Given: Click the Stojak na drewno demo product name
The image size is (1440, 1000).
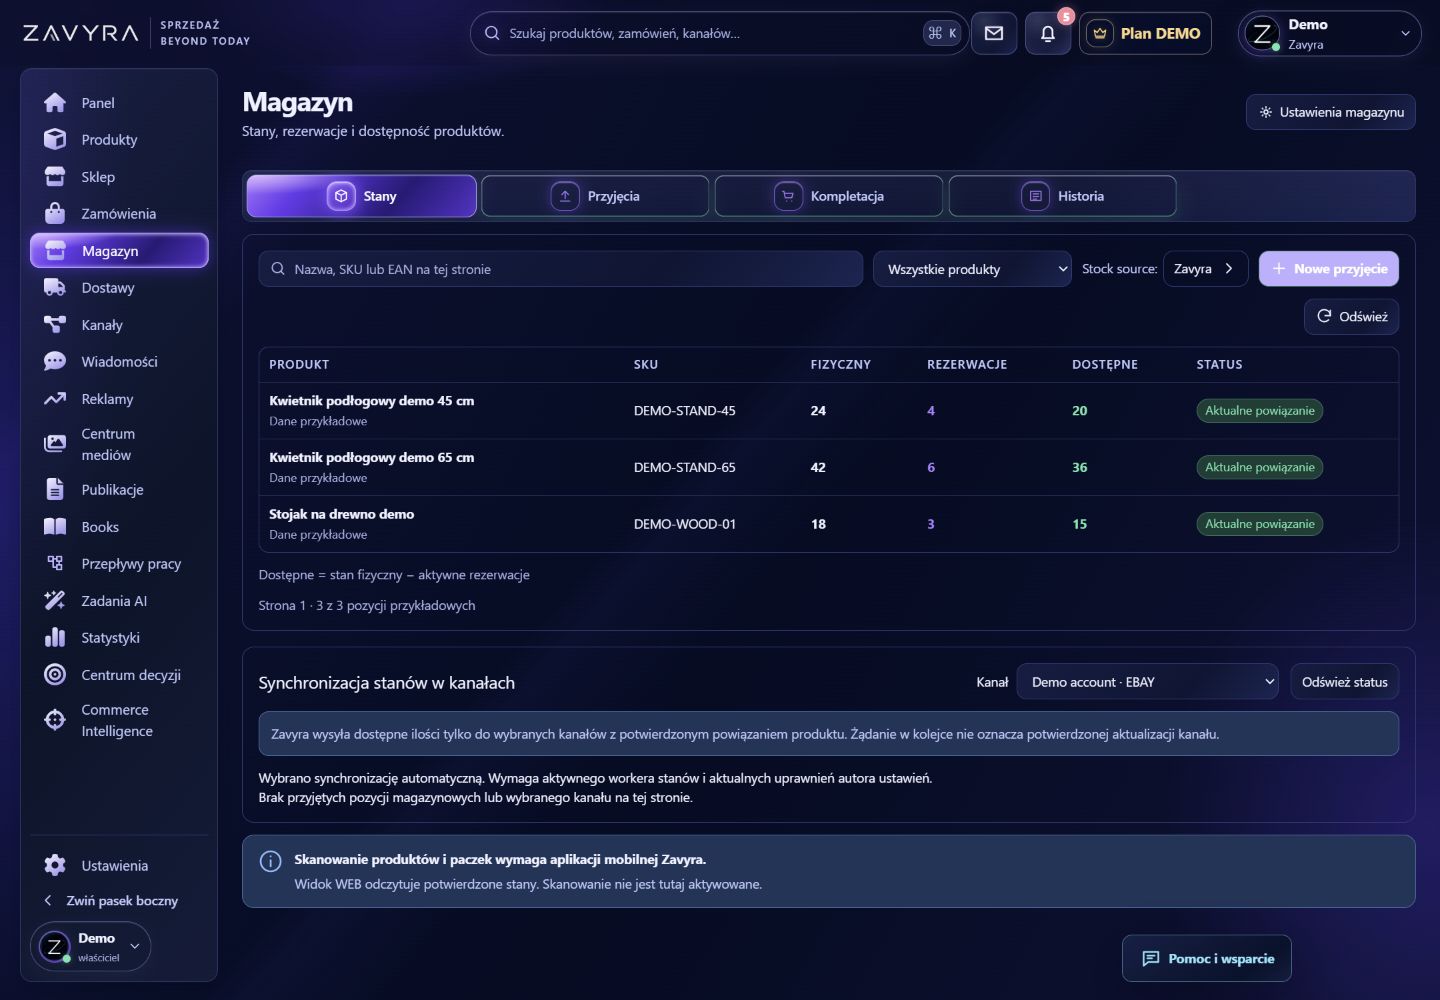Looking at the screenshot, I should tap(342, 514).
